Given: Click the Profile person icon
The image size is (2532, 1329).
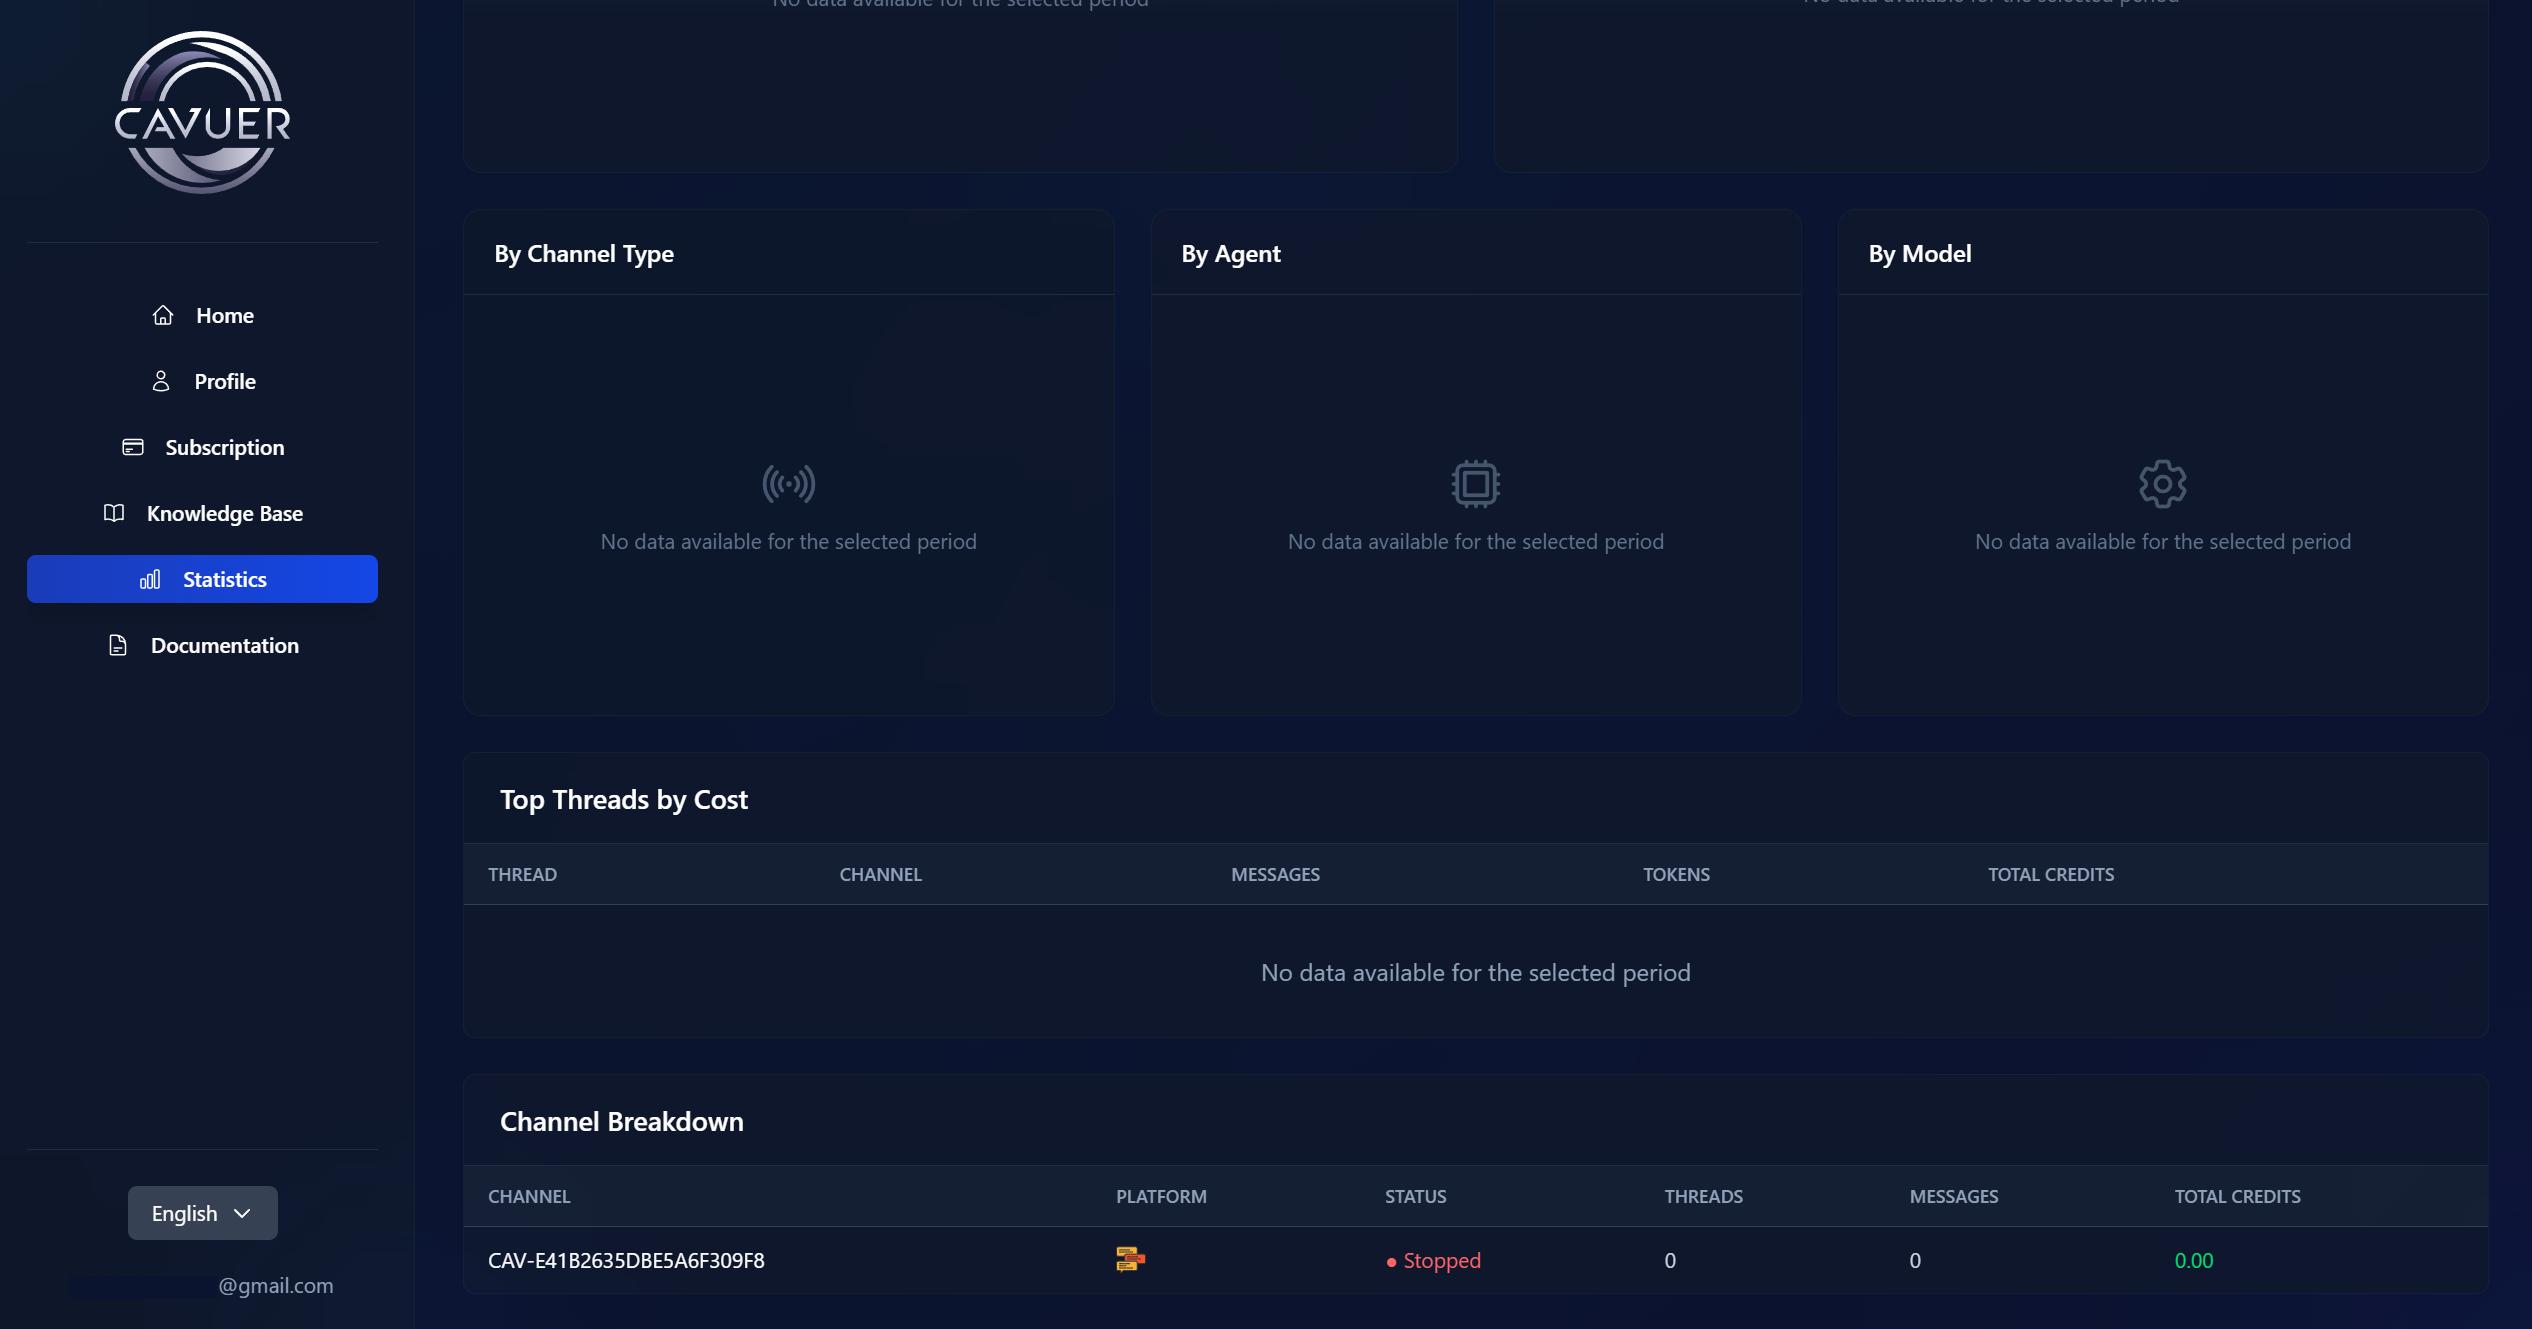Looking at the screenshot, I should [x=161, y=382].
